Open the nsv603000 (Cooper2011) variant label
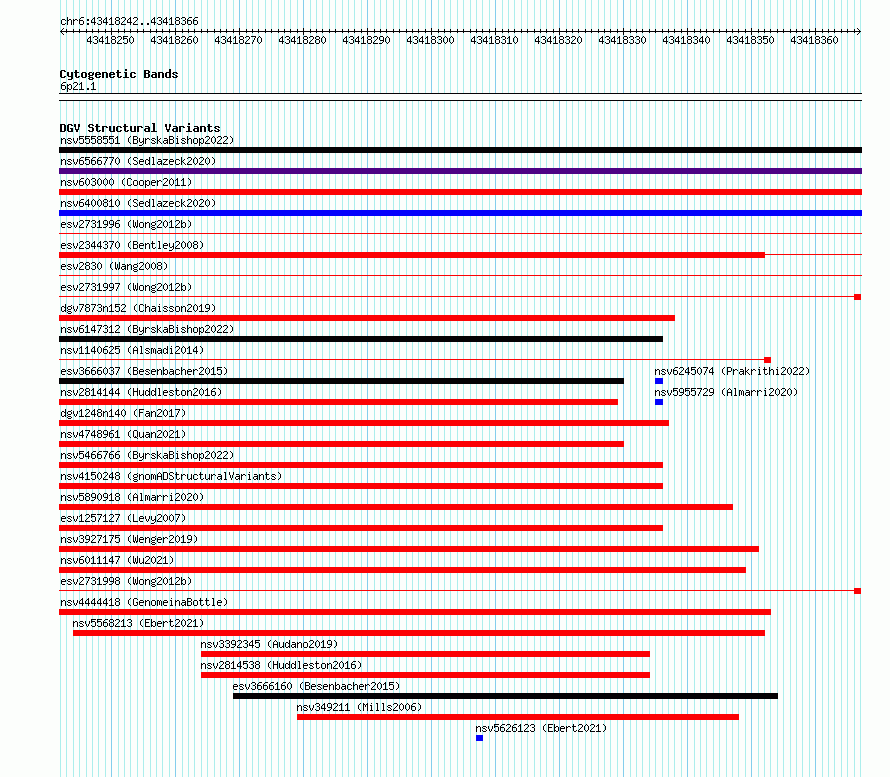Image resolution: width=890 pixels, height=777 pixels. click(126, 182)
